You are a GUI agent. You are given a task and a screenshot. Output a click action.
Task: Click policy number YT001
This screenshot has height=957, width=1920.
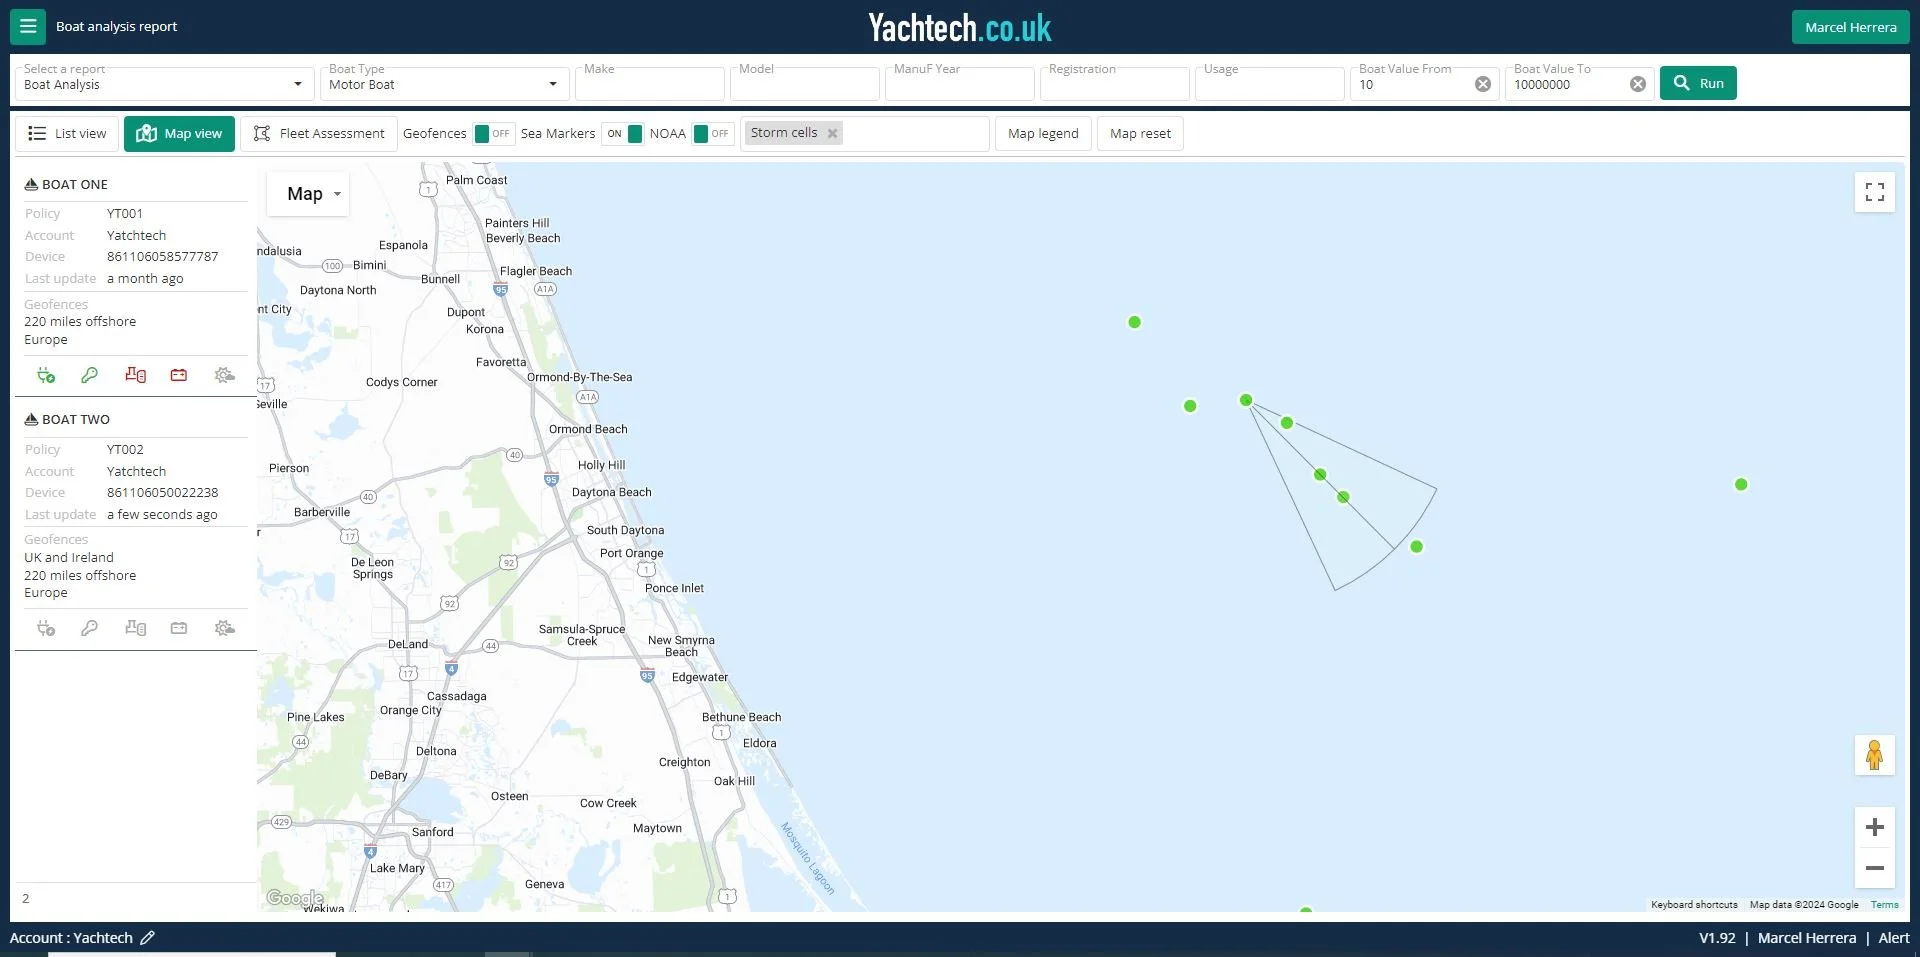pos(125,214)
